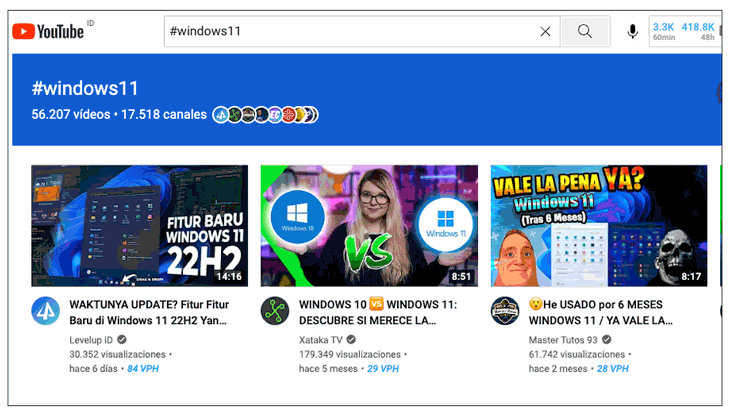Play the Vale La Pena Ya thumbnail
This screenshot has height=416, width=730.
599,226
